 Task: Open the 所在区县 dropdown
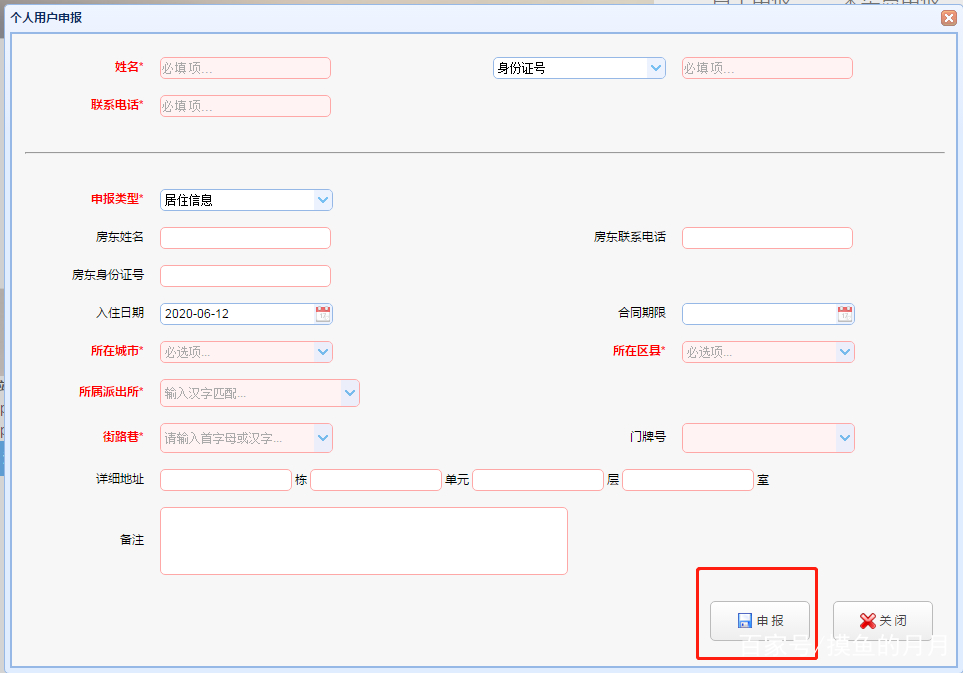[845, 351]
